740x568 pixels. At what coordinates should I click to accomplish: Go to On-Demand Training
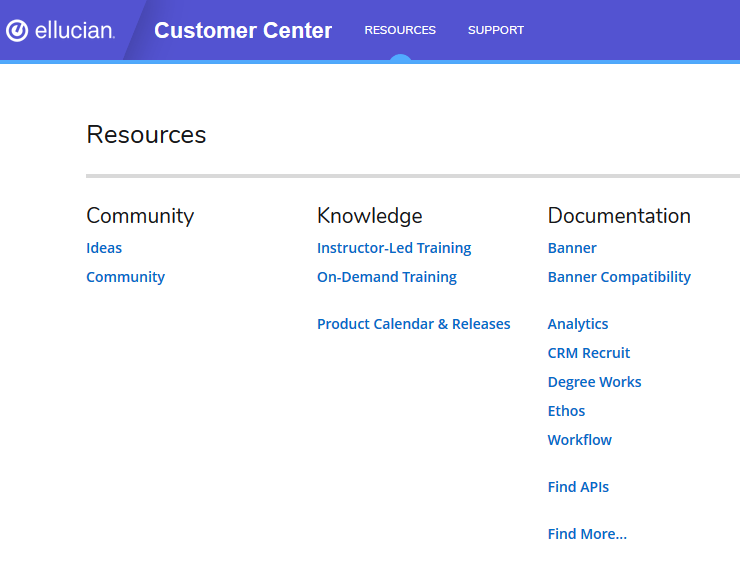coord(386,277)
